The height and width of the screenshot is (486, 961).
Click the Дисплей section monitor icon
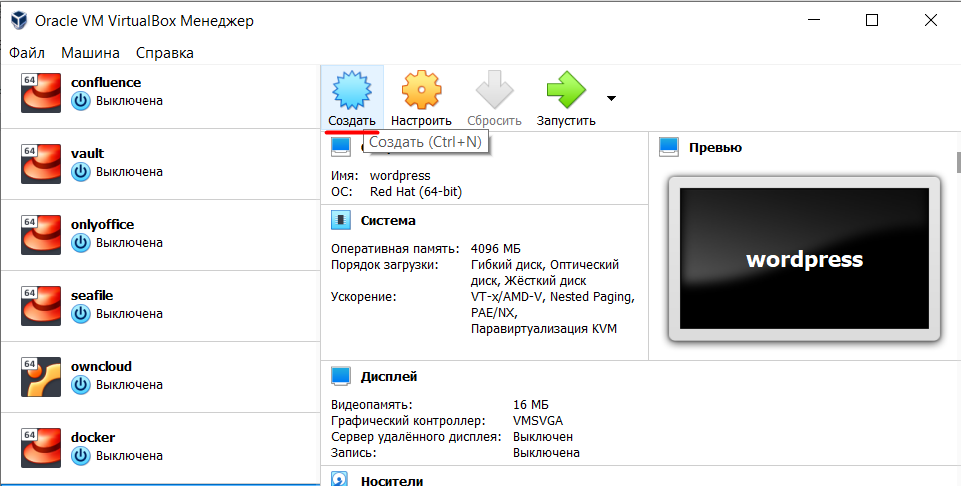click(341, 376)
